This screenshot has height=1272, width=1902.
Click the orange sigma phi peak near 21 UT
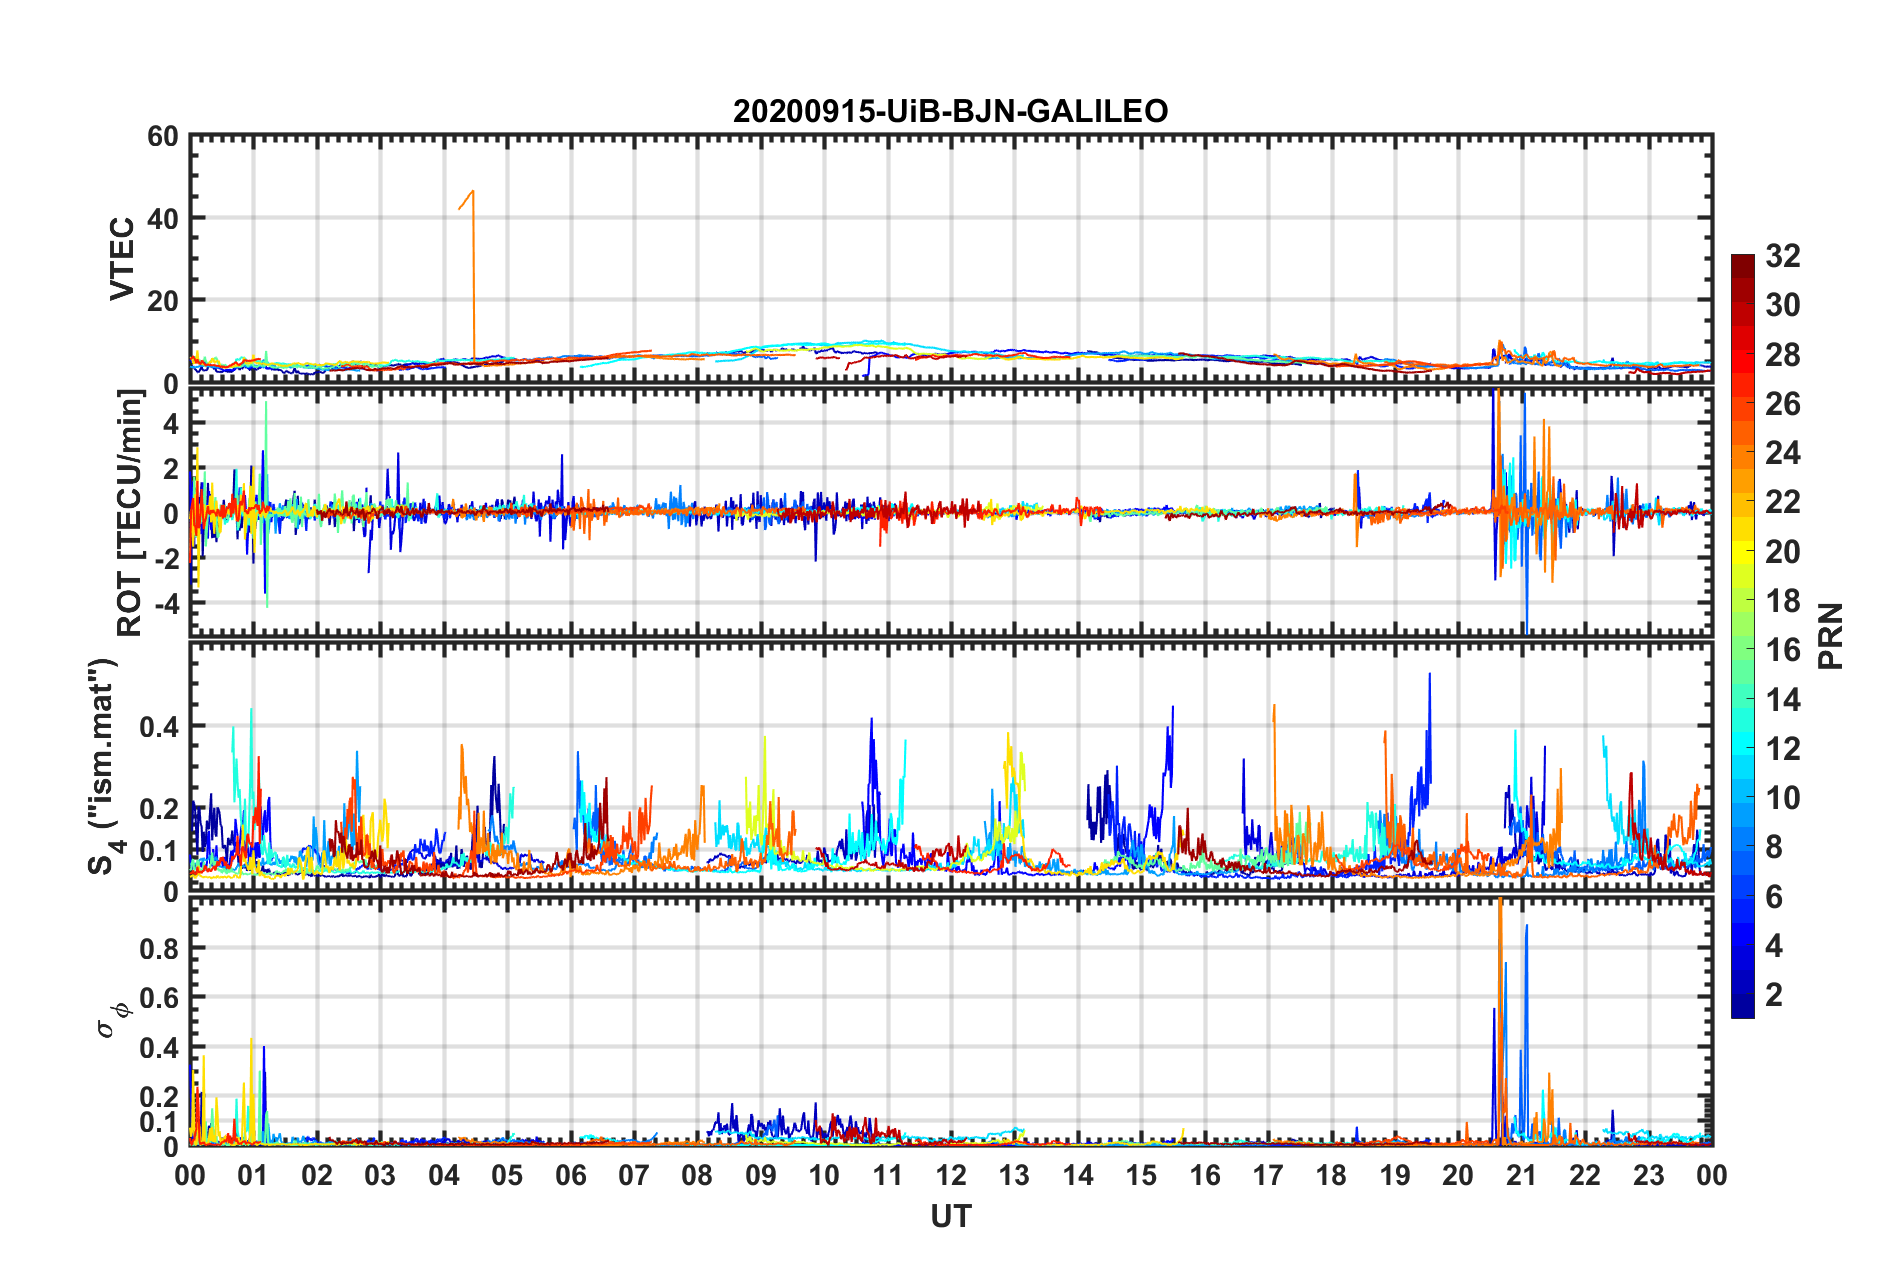[1500, 1020]
